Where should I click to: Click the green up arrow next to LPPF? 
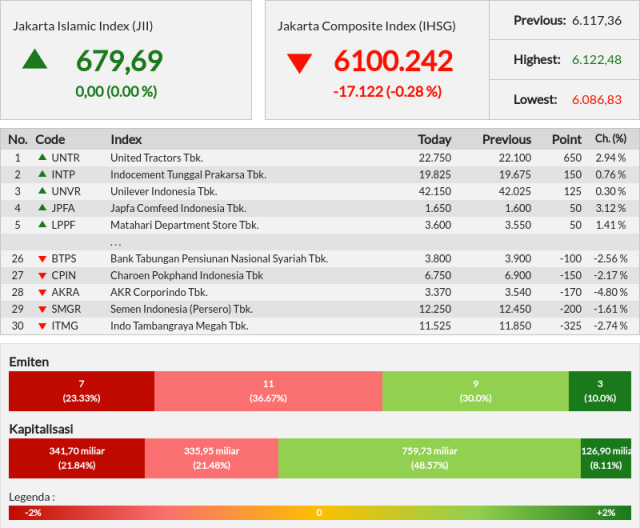click(x=42, y=224)
